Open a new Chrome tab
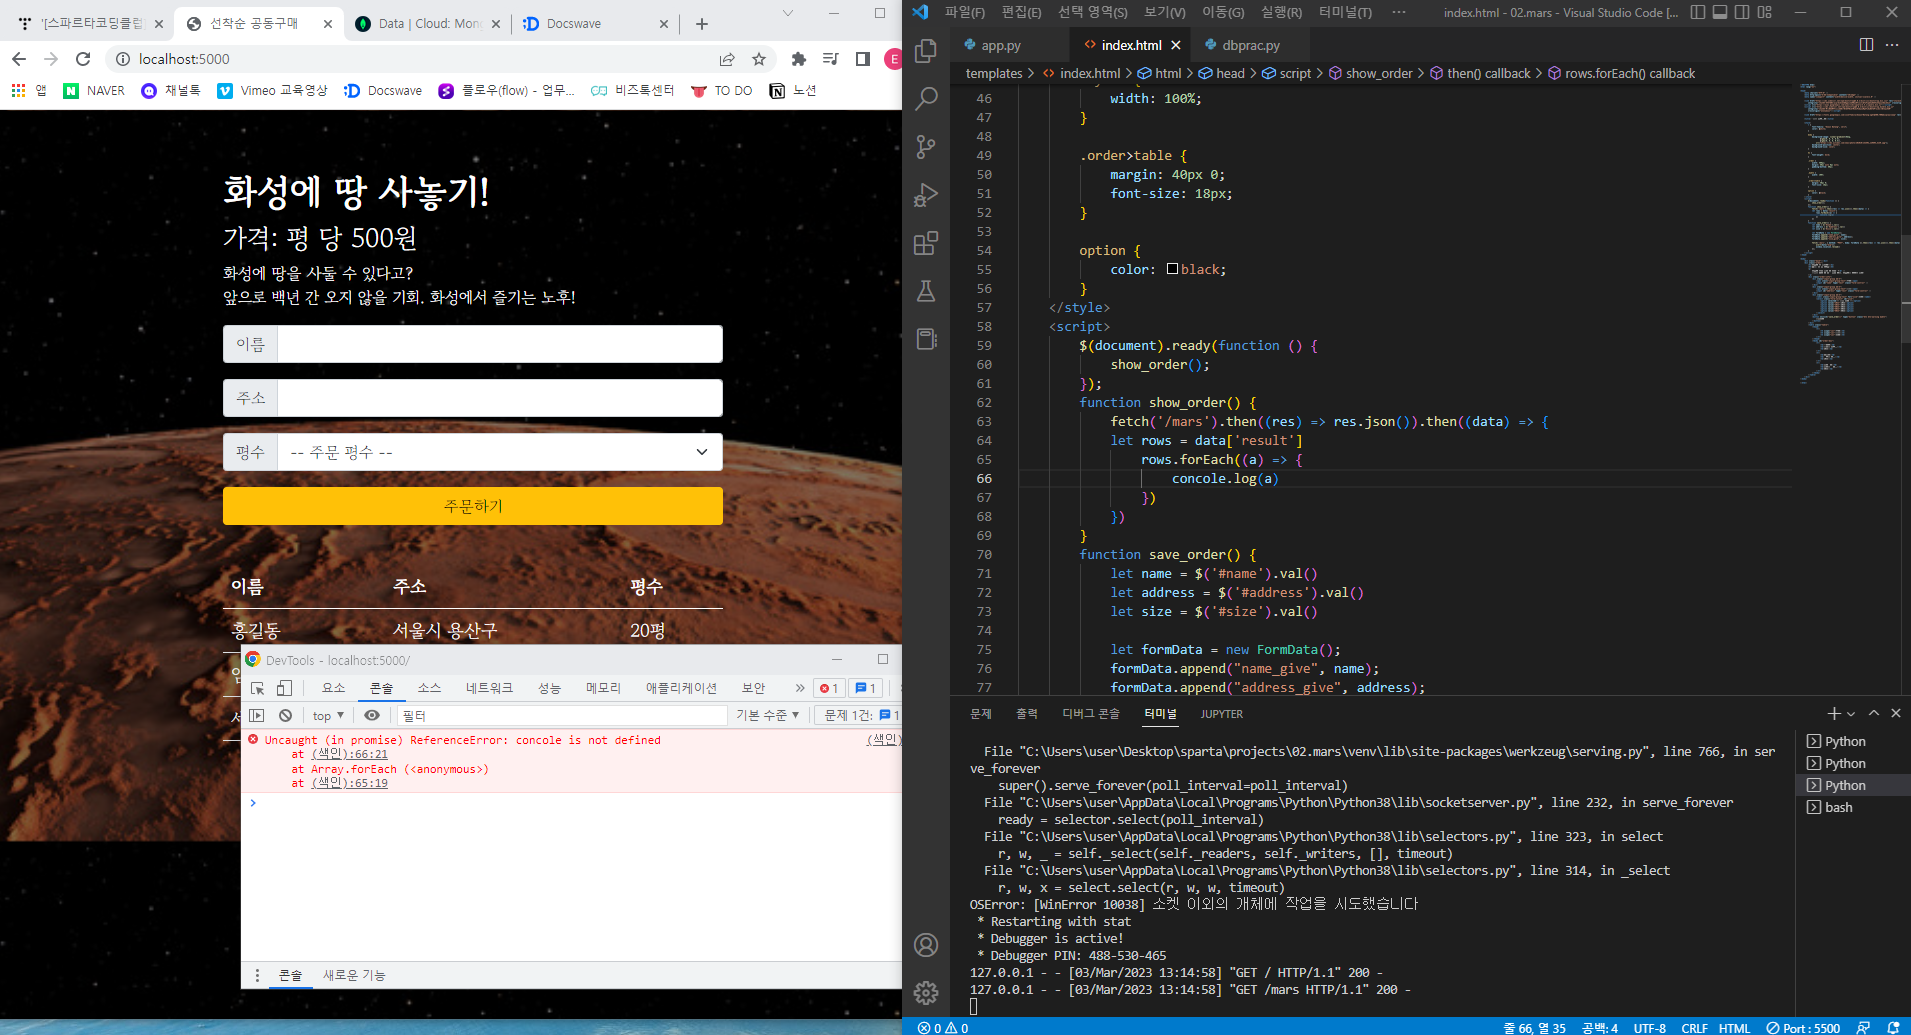Image resolution: width=1911 pixels, height=1035 pixels. (x=702, y=24)
